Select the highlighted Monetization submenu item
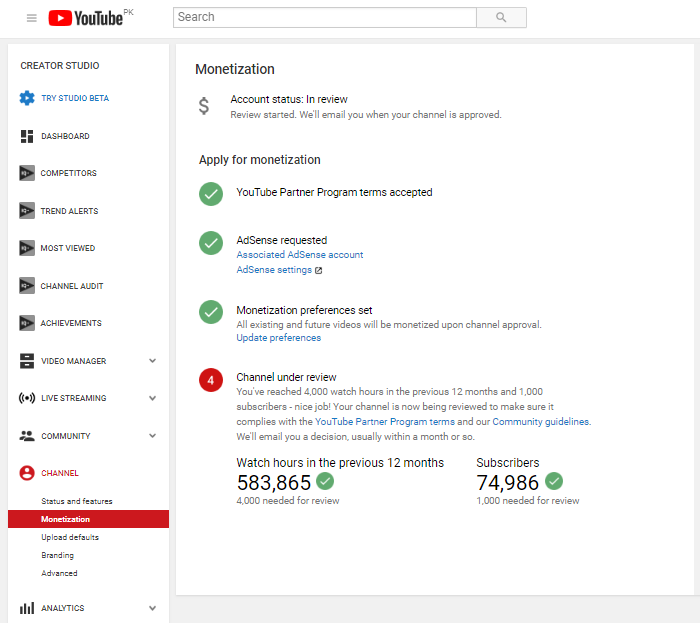Viewport: 700px width, 623px height. [88, 519]
